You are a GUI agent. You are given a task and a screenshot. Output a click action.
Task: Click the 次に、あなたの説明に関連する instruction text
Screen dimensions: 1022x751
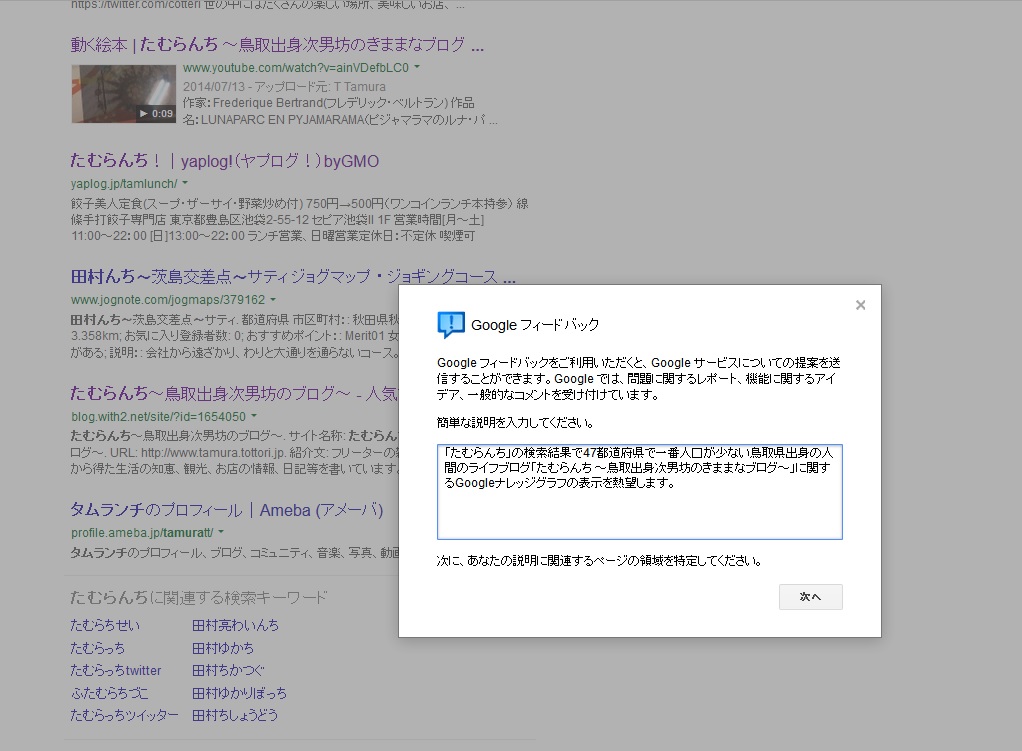[599, 561]
